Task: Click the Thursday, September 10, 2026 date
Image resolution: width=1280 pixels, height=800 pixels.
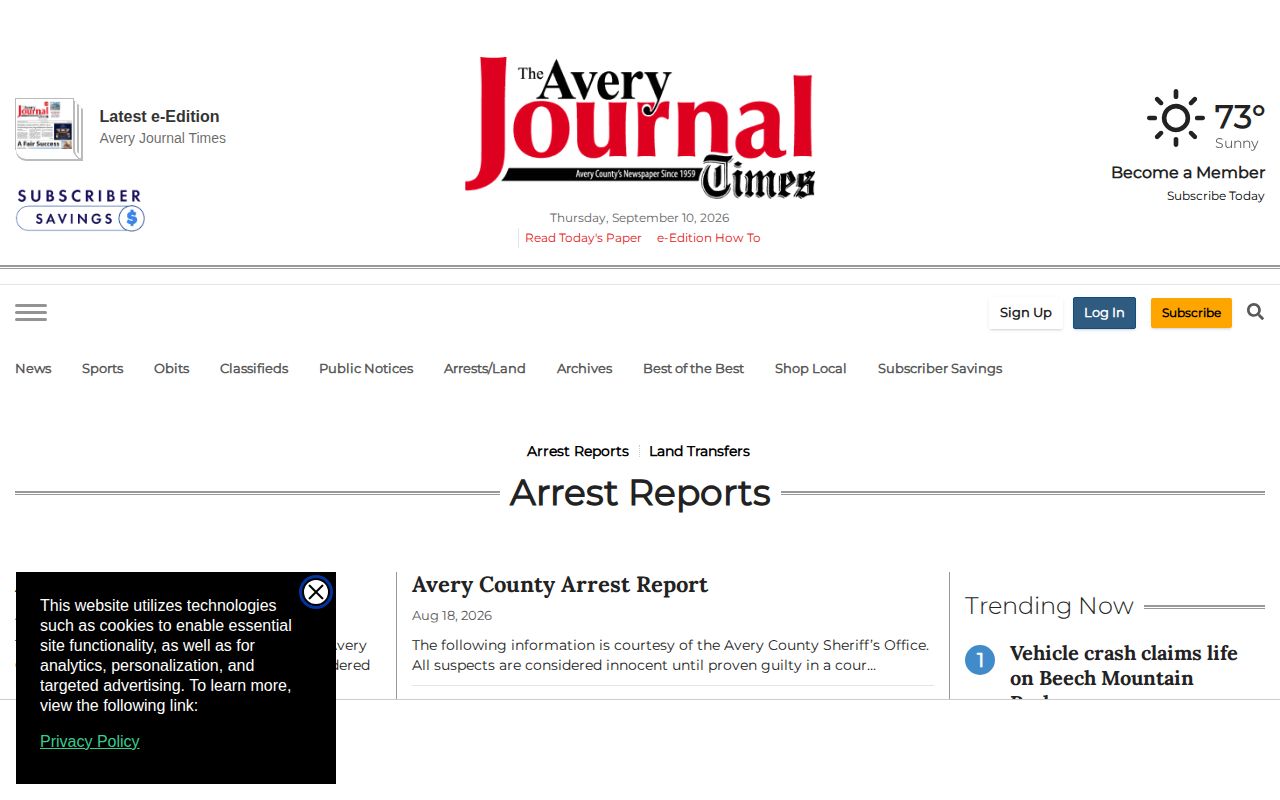Action: tap(640, 218)
